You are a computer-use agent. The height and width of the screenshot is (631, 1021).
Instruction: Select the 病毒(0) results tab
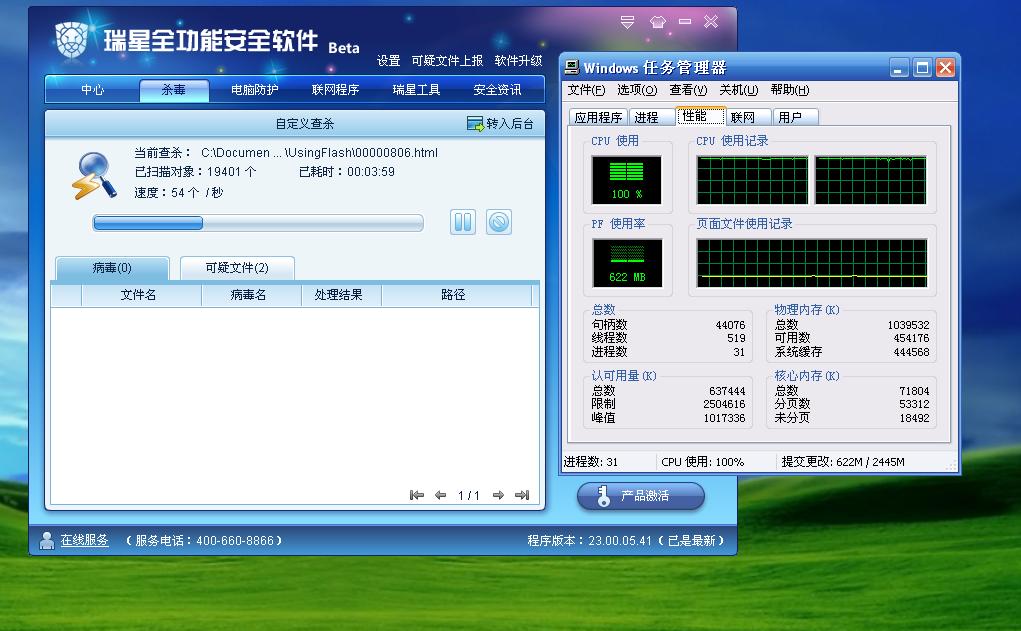point(112,268)
